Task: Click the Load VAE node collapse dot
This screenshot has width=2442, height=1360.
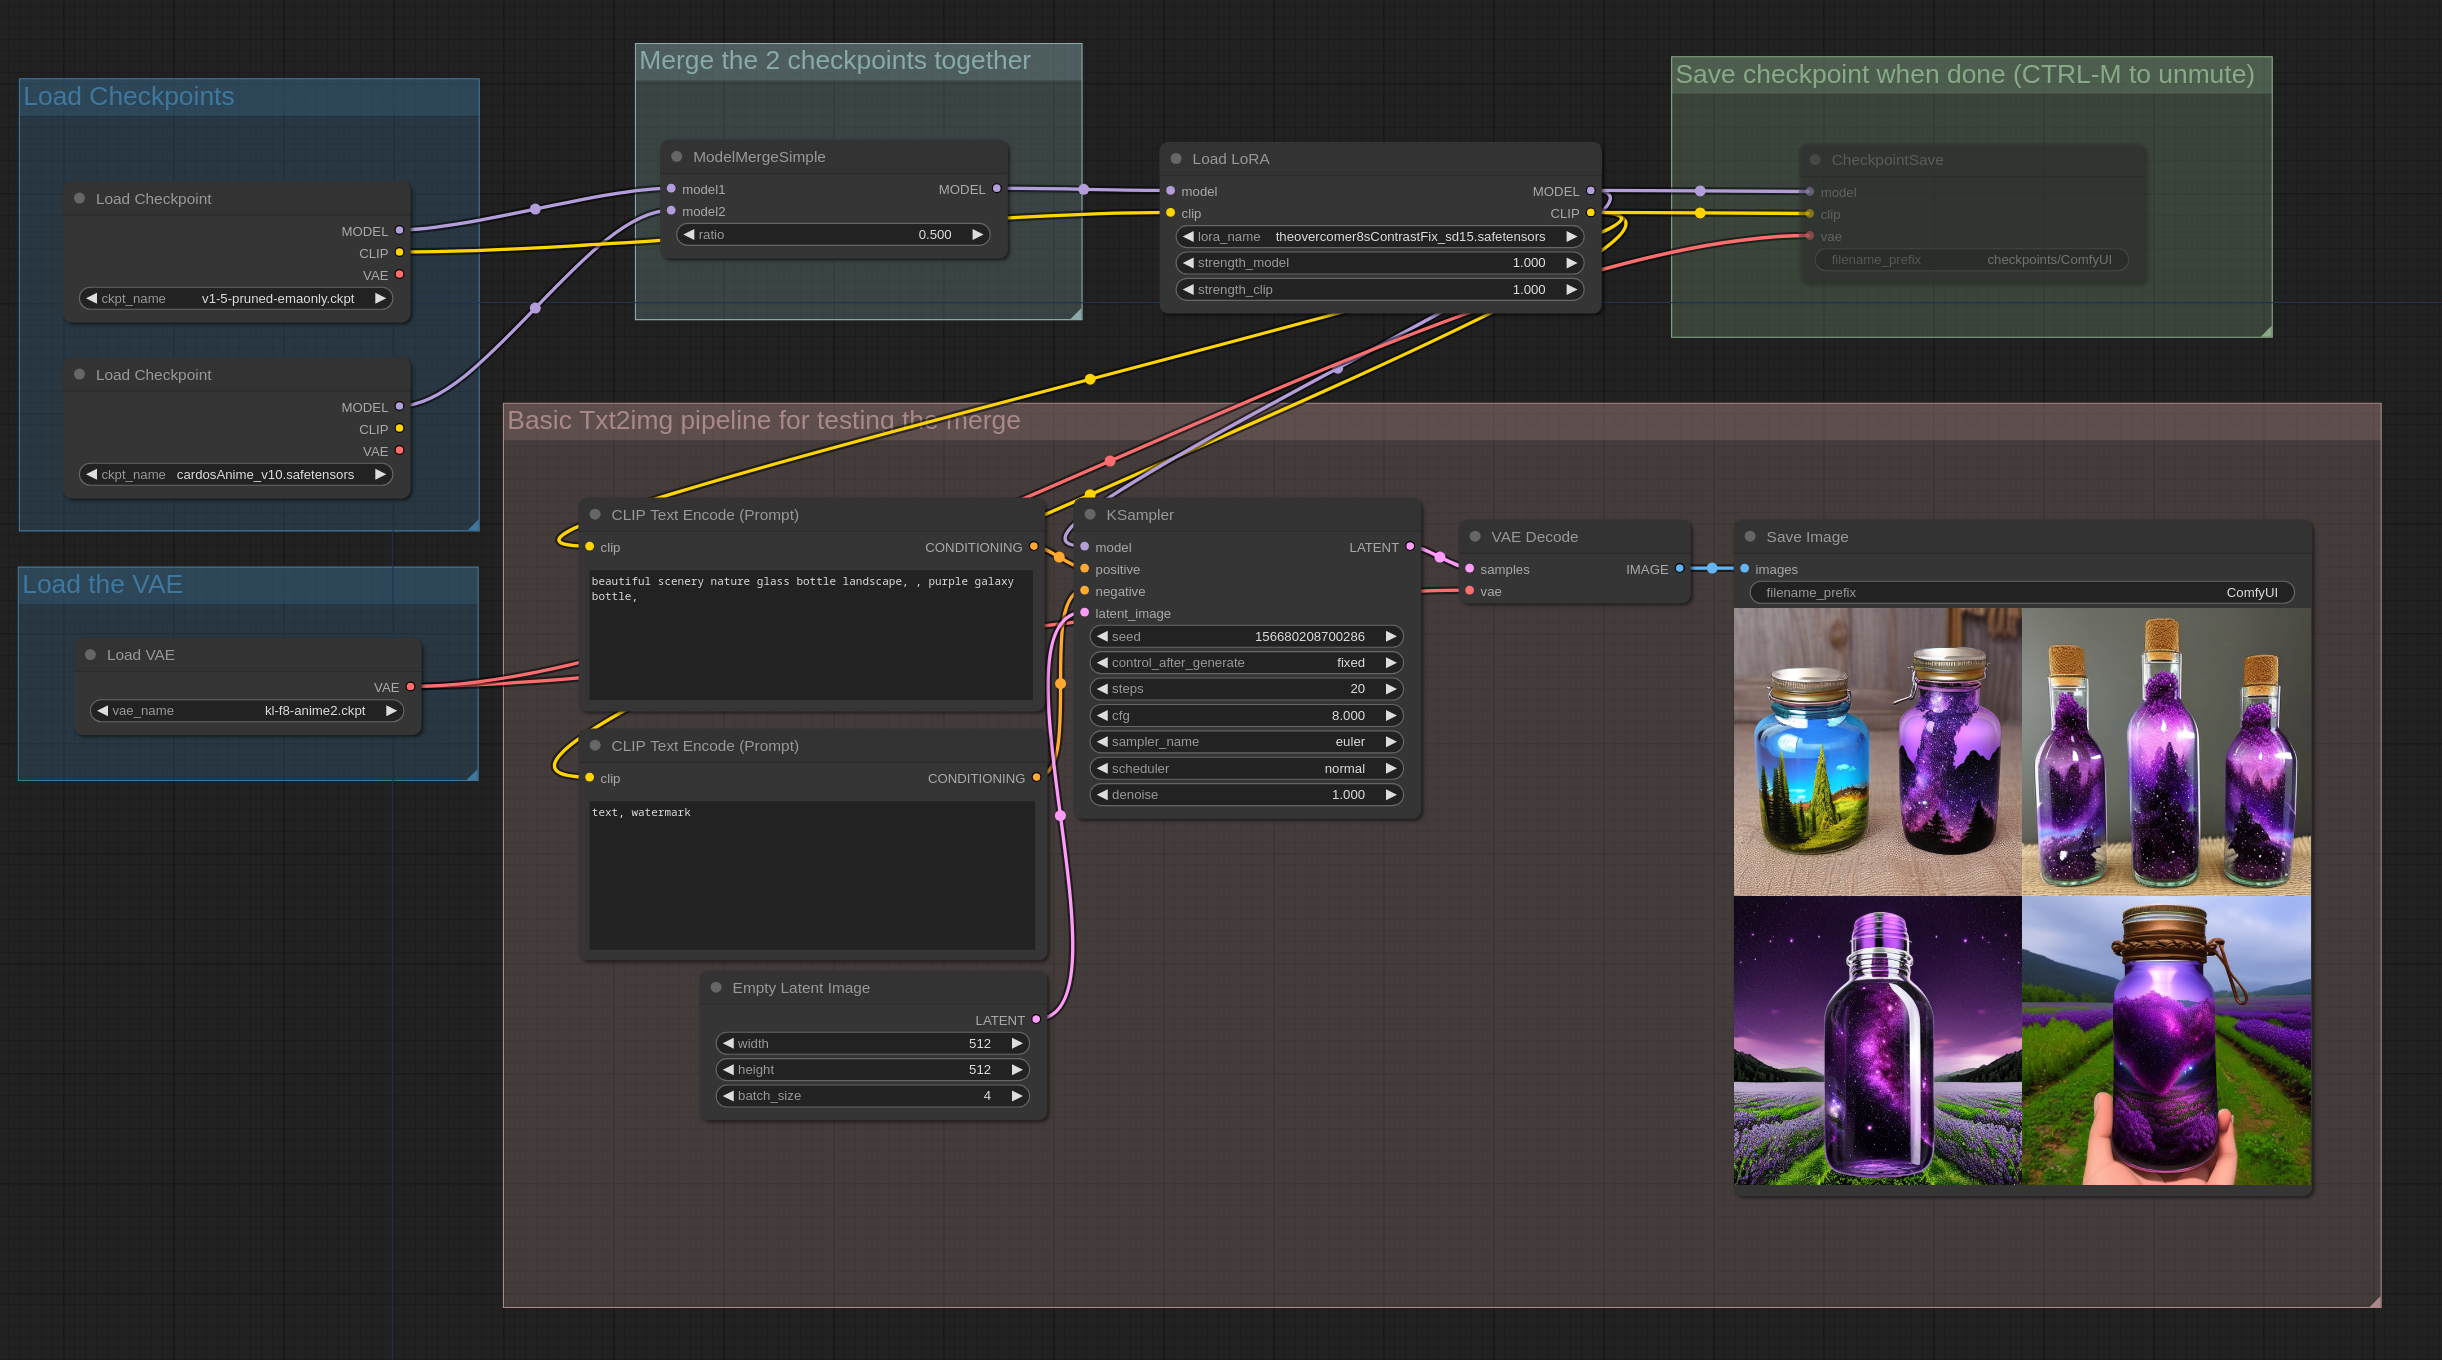Action: [91, 655]
